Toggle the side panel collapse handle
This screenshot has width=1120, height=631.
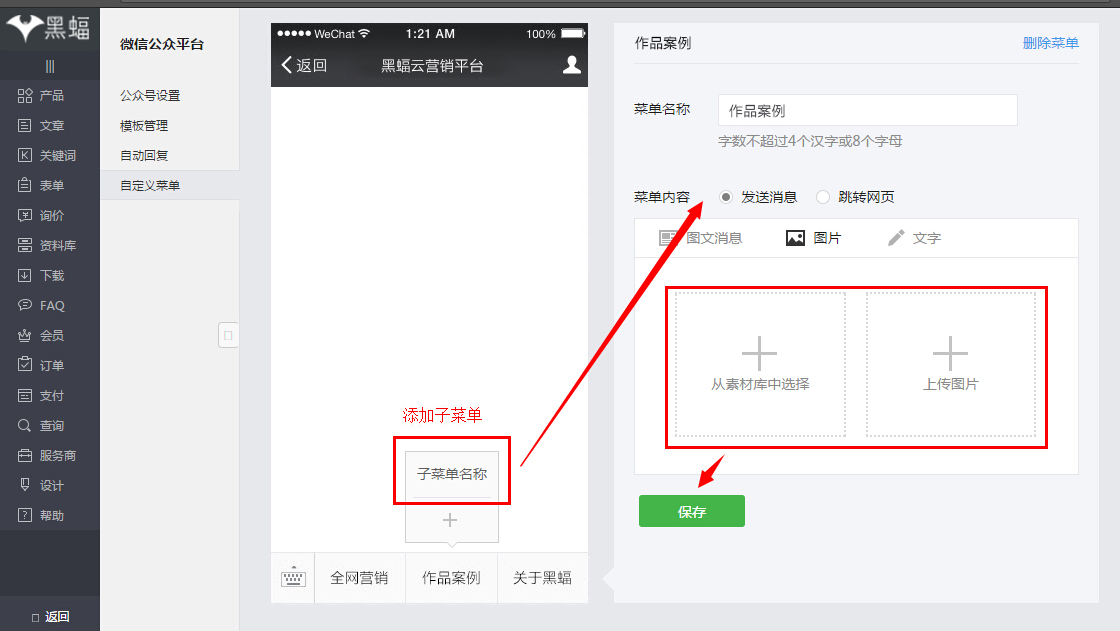228,335
